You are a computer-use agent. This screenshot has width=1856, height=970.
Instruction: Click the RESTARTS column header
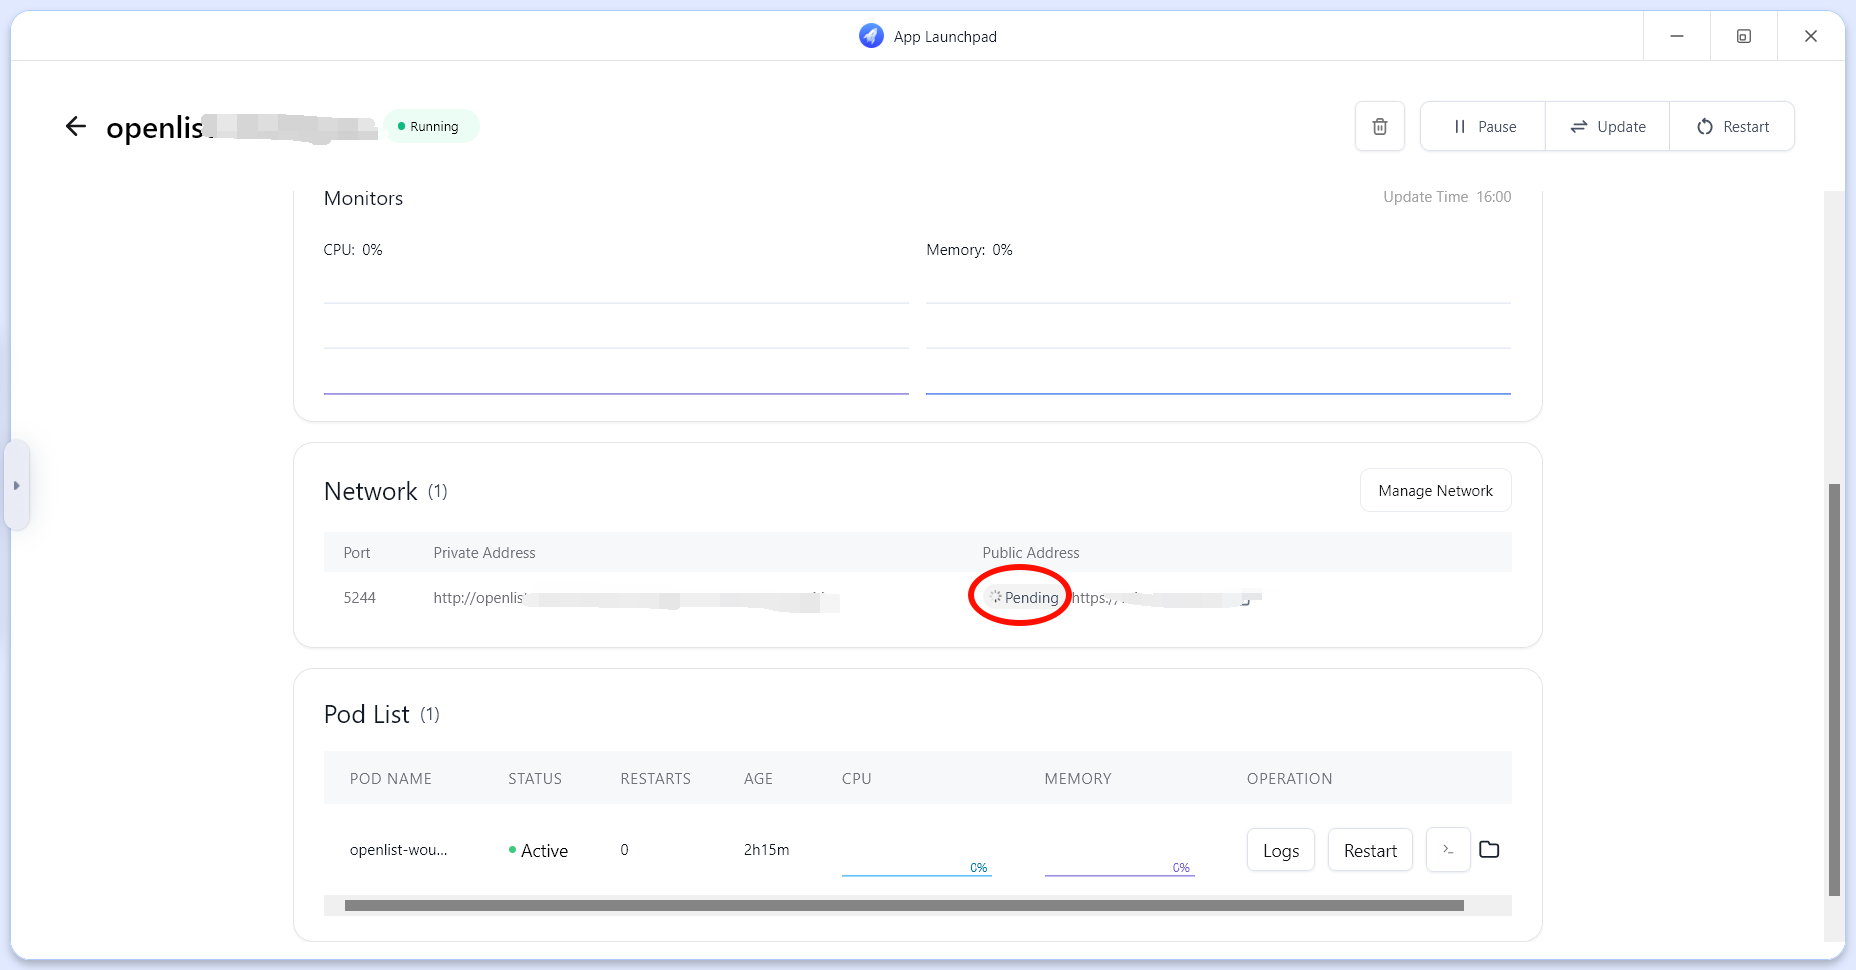tap(655, 778)
